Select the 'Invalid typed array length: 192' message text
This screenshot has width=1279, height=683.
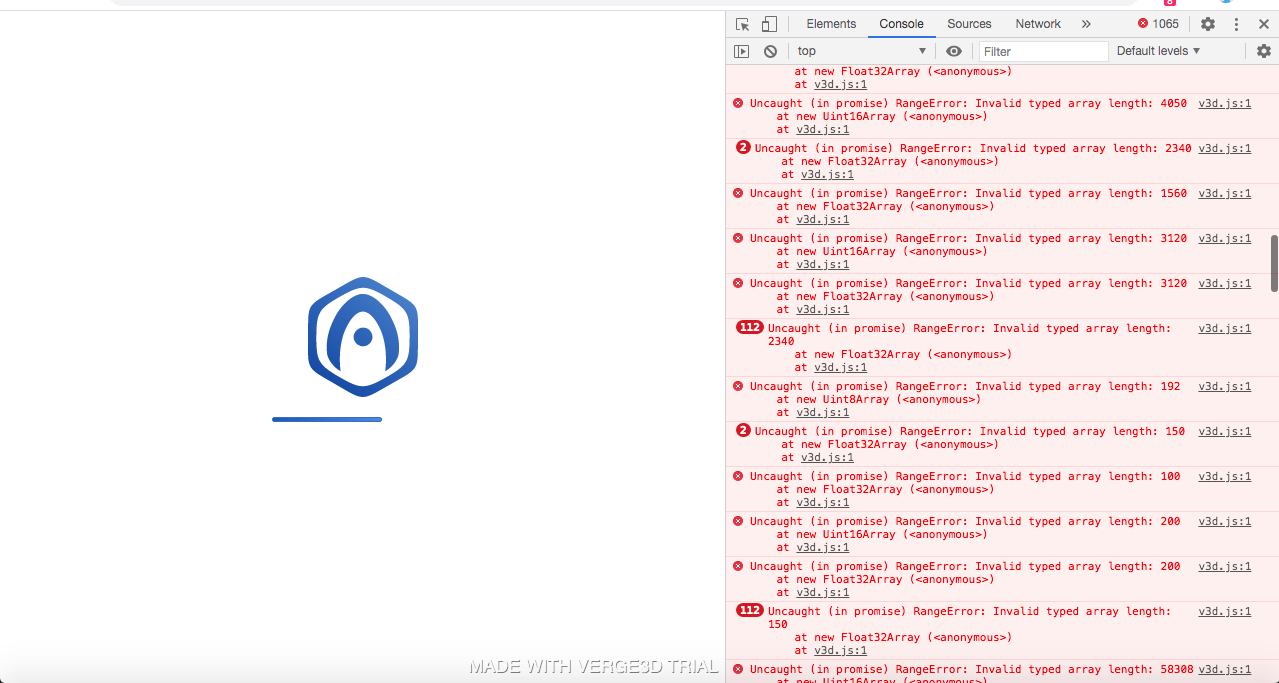[1078, 387]
